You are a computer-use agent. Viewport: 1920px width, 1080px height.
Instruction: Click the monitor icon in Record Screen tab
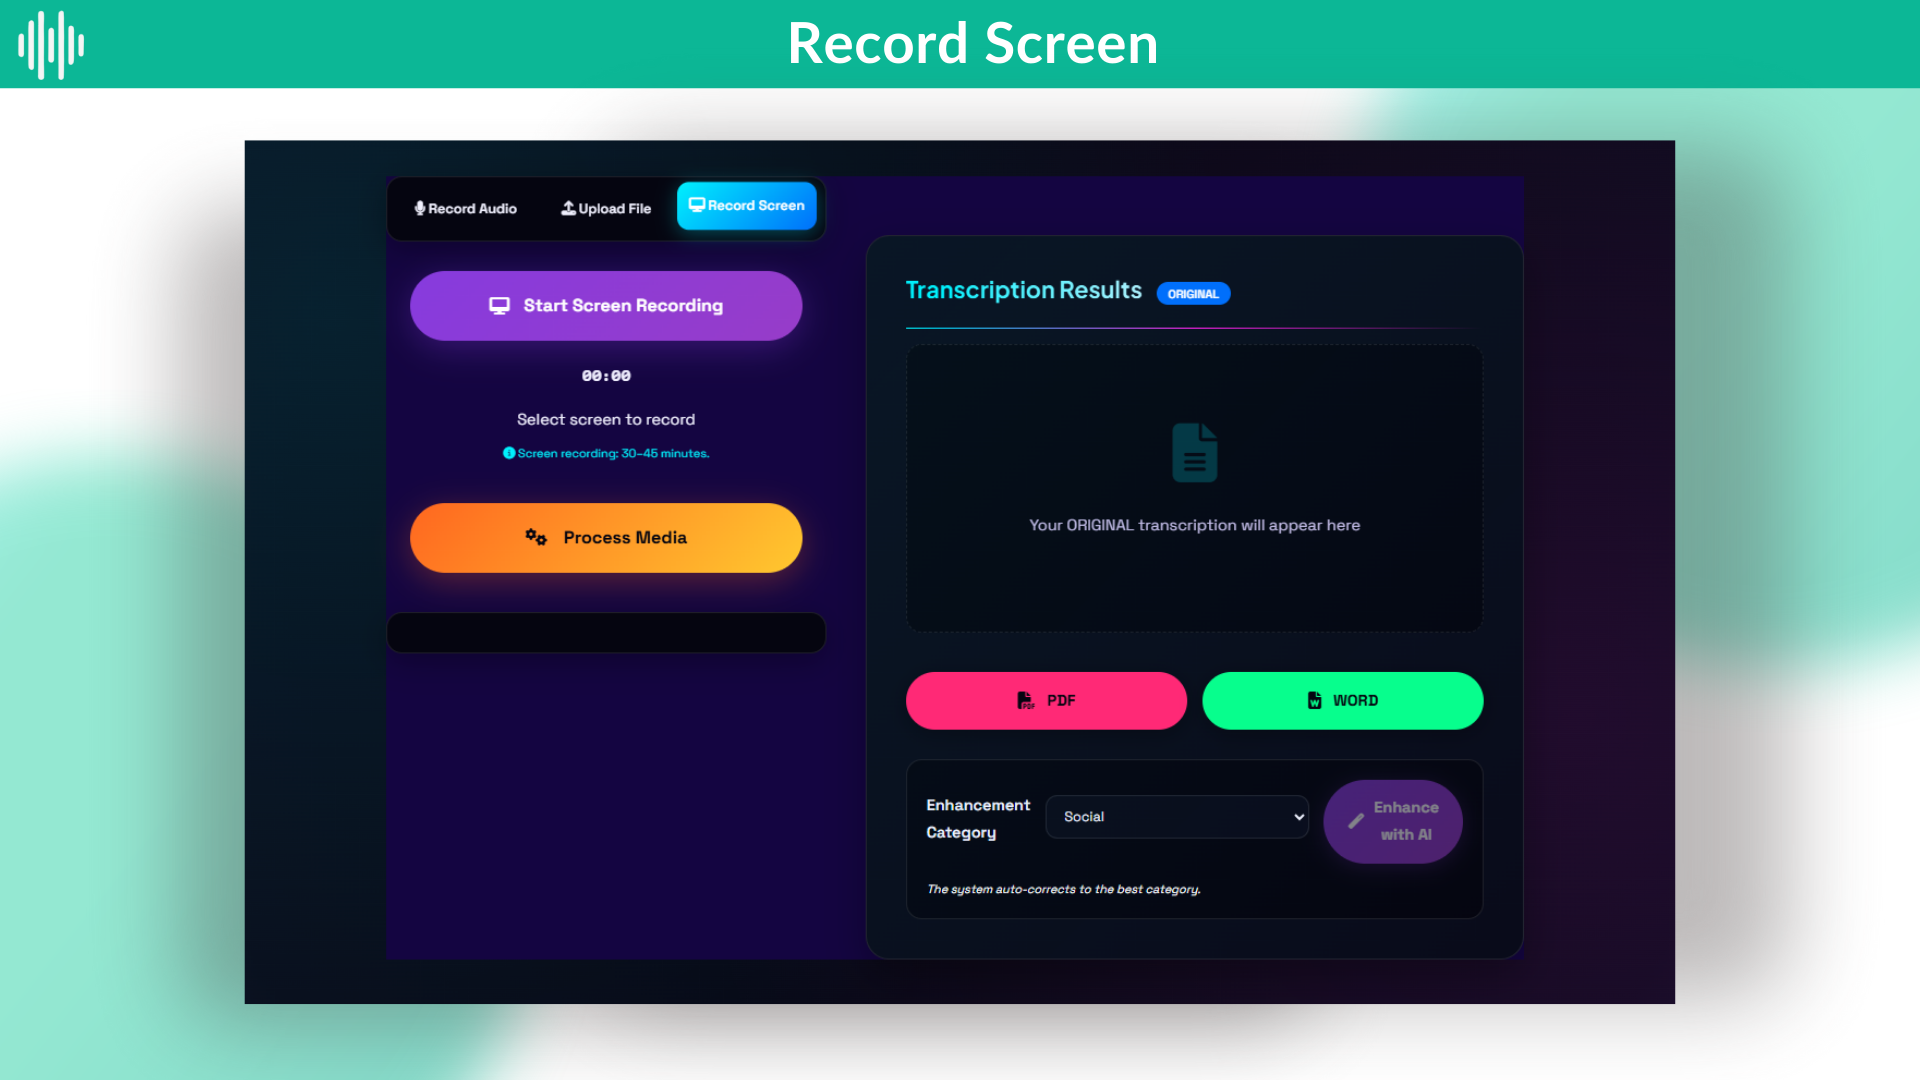tap(697, 205)
